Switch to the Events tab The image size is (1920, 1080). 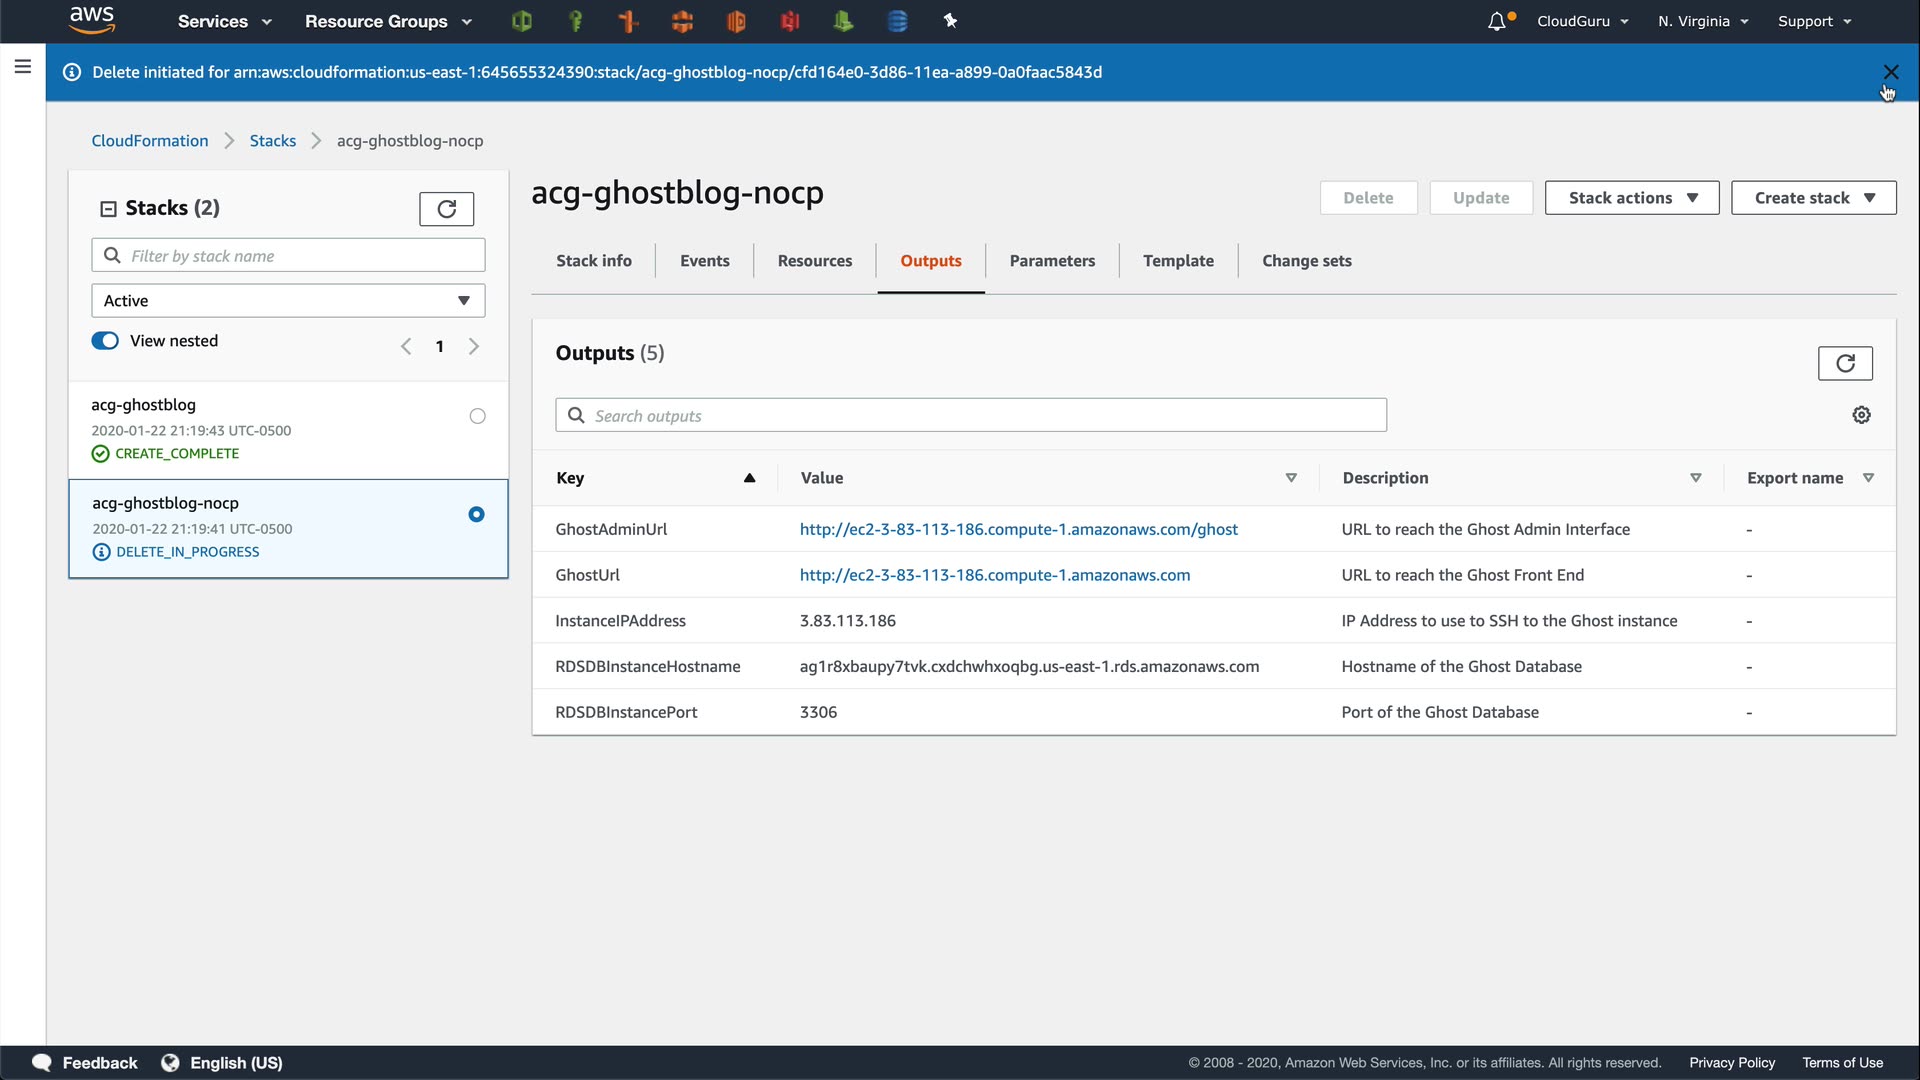point(704,261)
